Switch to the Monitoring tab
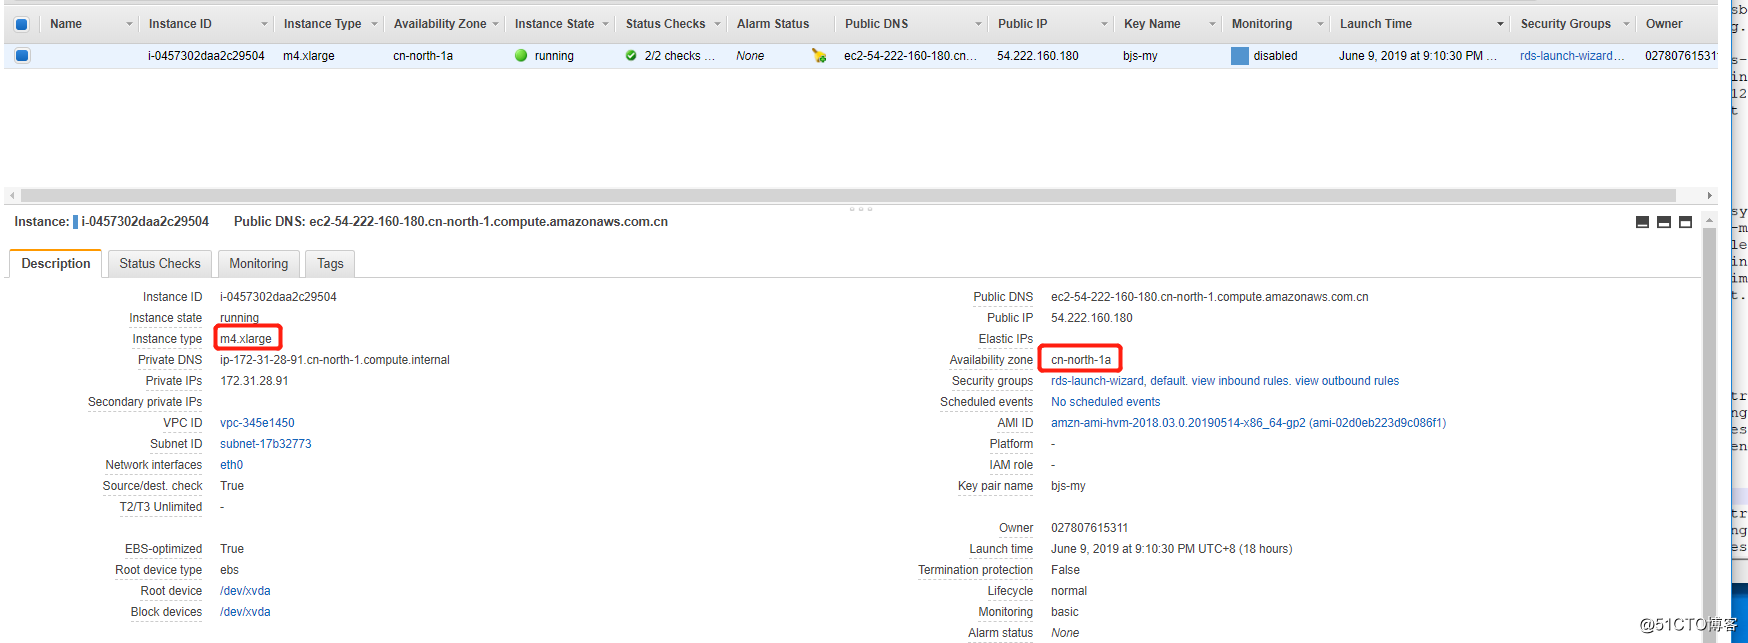Image resolution: width=1748 pixels, height=643 pixels. (259, 264)
